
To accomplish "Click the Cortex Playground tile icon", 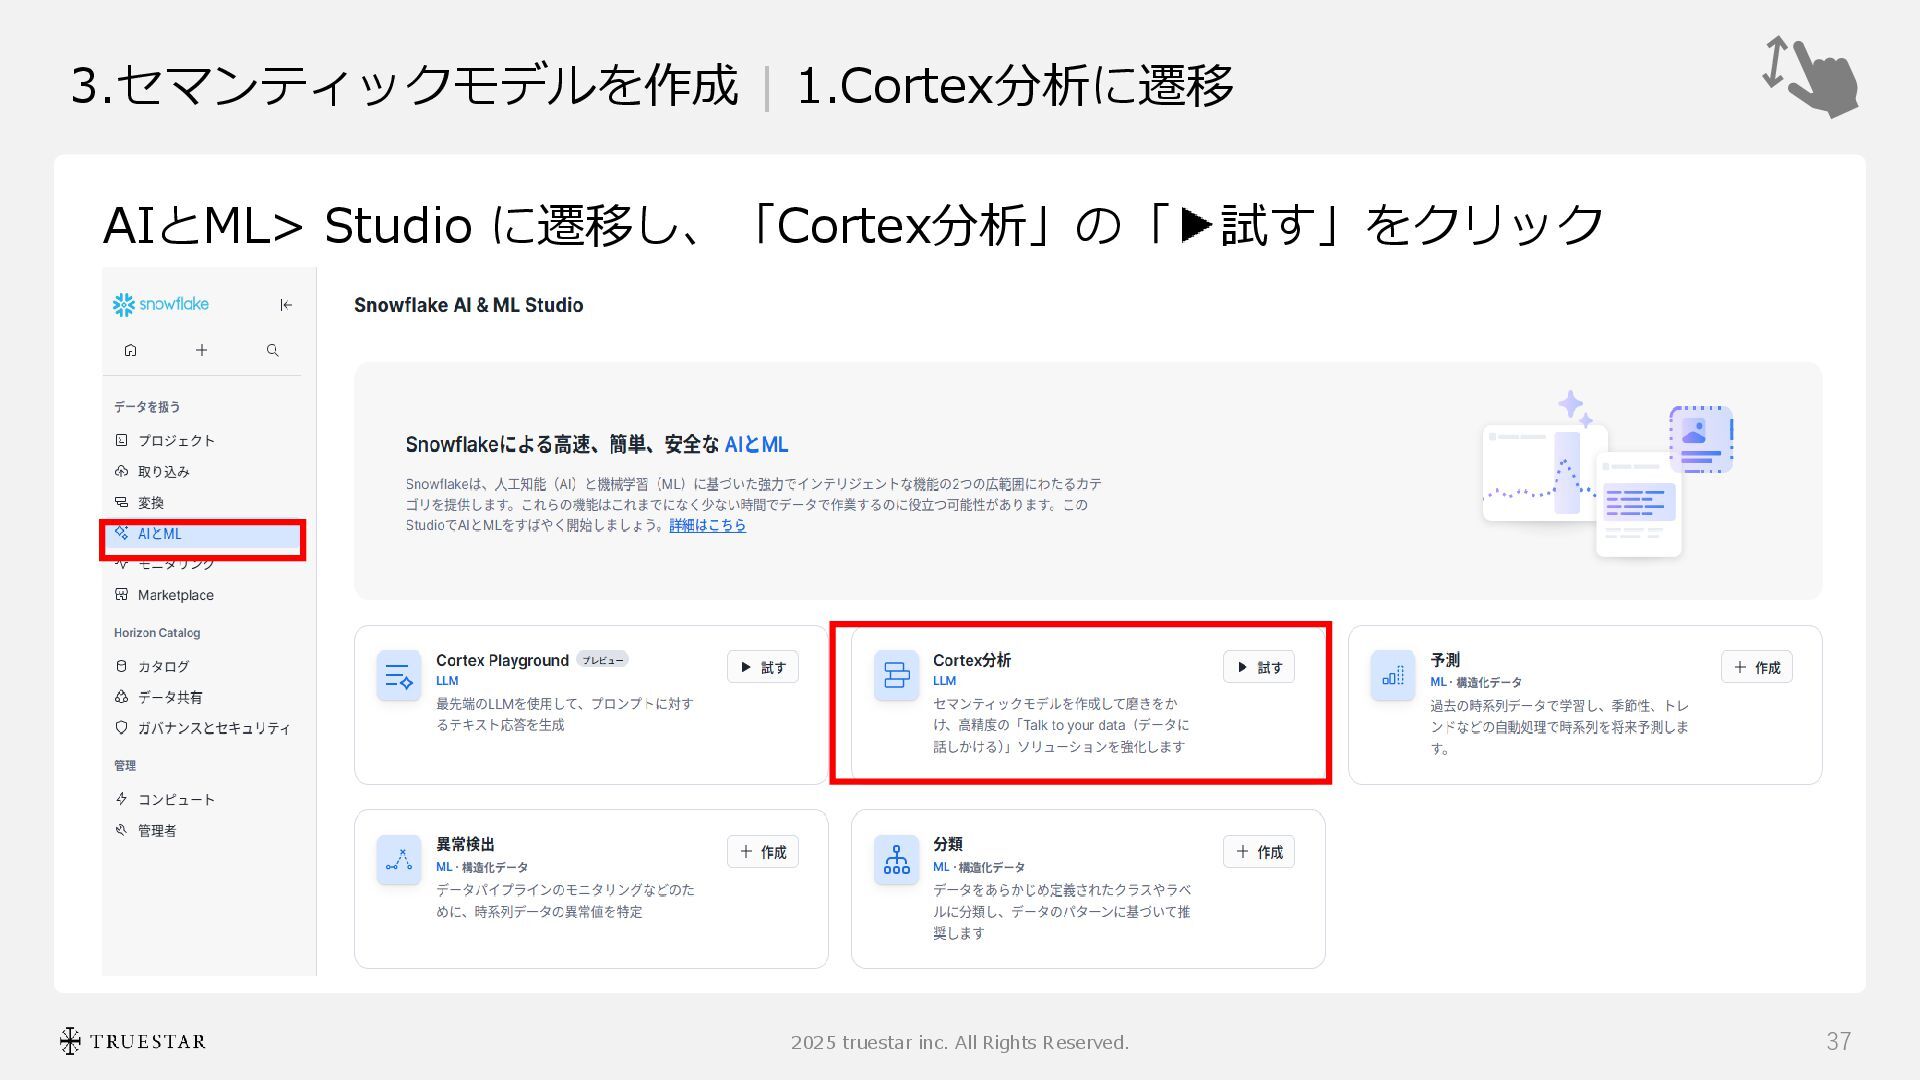I will point(398,676).
